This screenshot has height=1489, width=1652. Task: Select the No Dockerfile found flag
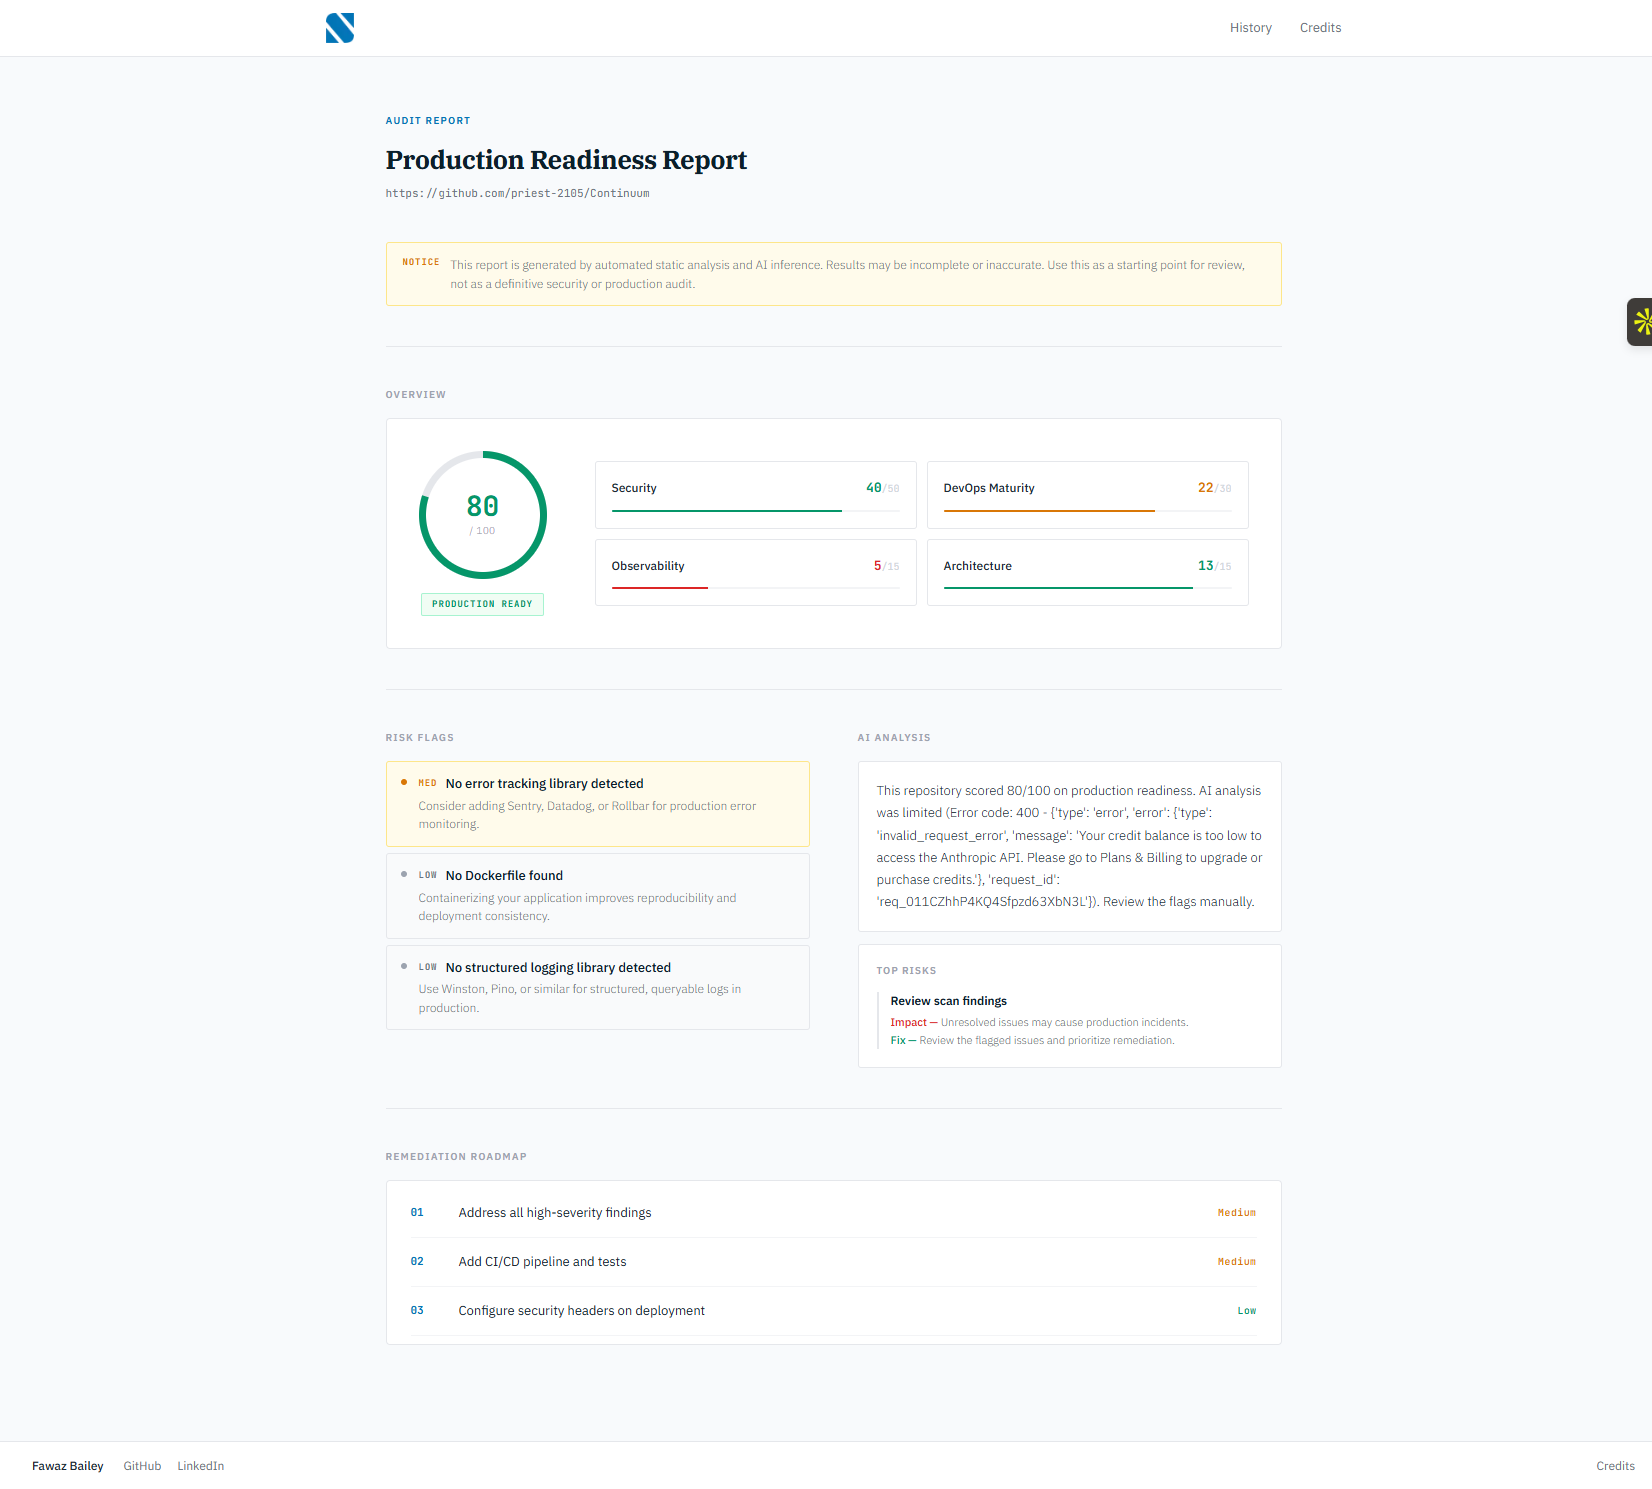click(597, 895)
